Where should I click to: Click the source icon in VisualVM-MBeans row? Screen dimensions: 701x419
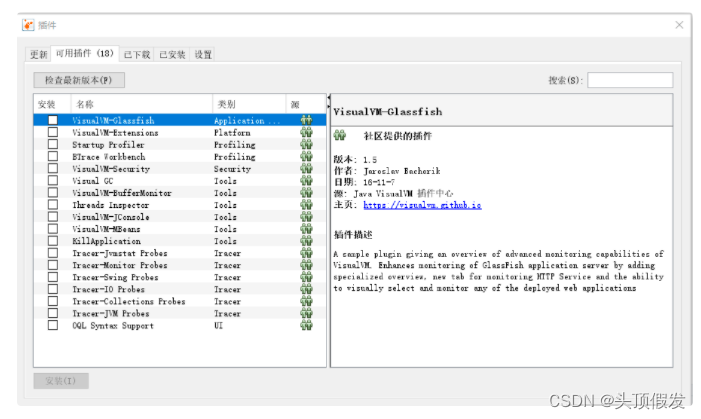tap(306, 229)
